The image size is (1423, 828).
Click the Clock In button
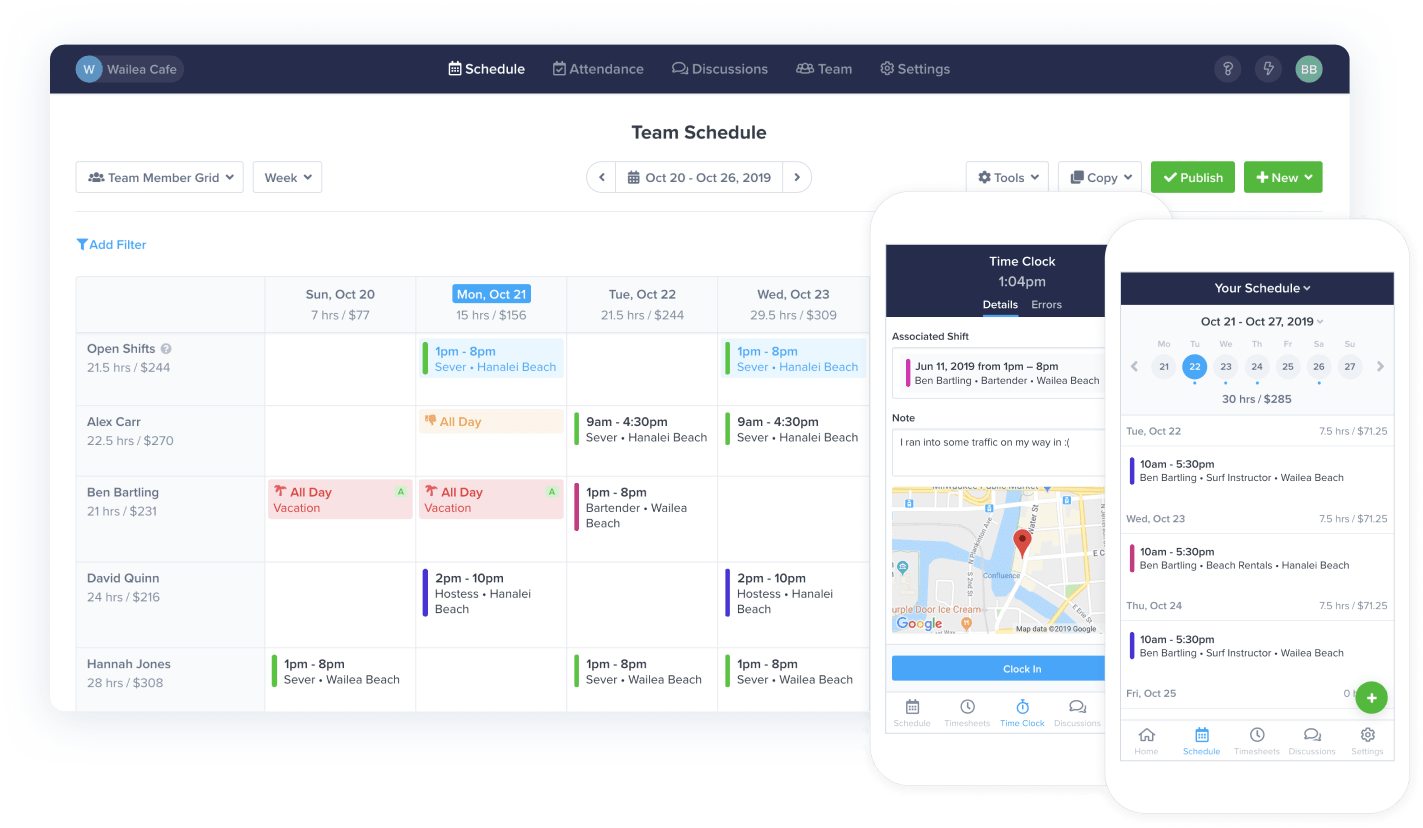pyautogui.click(x=998, y=669)
